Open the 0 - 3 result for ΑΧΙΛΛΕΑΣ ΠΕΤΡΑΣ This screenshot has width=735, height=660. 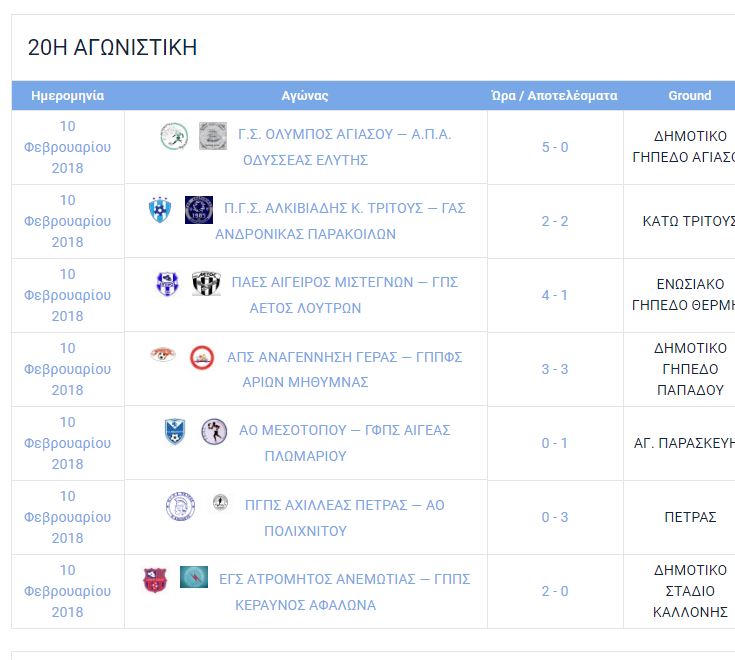pos(555,518)
